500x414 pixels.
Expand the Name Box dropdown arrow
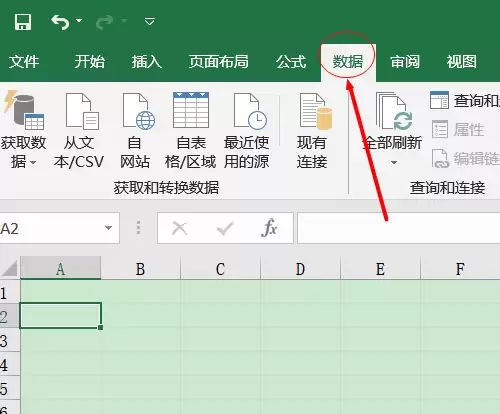click(x=108, y=228)
